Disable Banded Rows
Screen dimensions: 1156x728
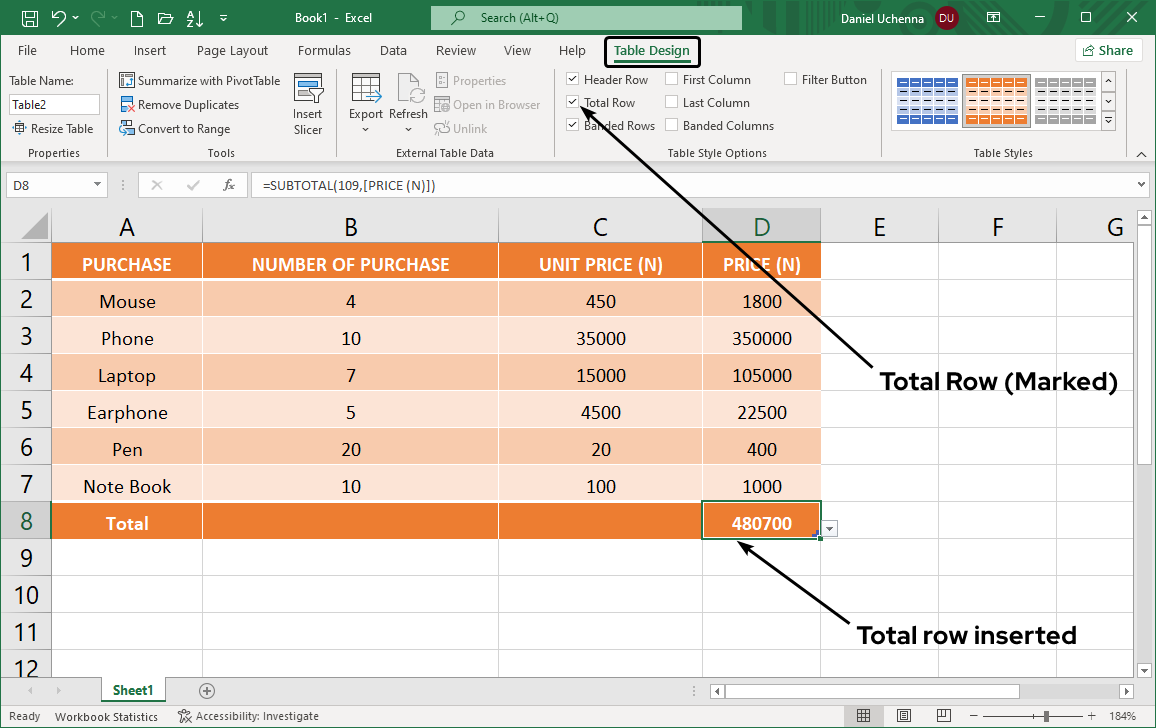click(x=573, y=125)
